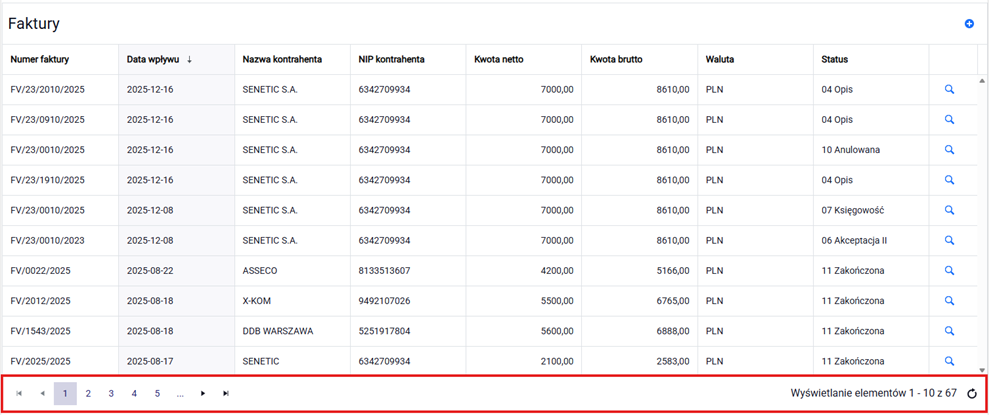Go to page 5
The height and width of the screenshot is (415, 995).
pos(157,393)
